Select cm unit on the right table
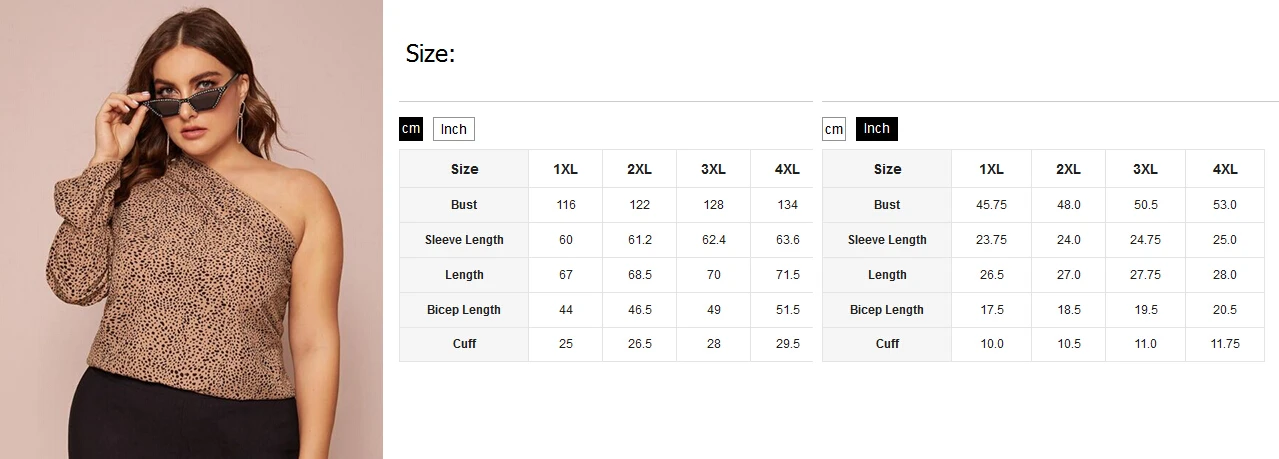 tap(834, 129)
